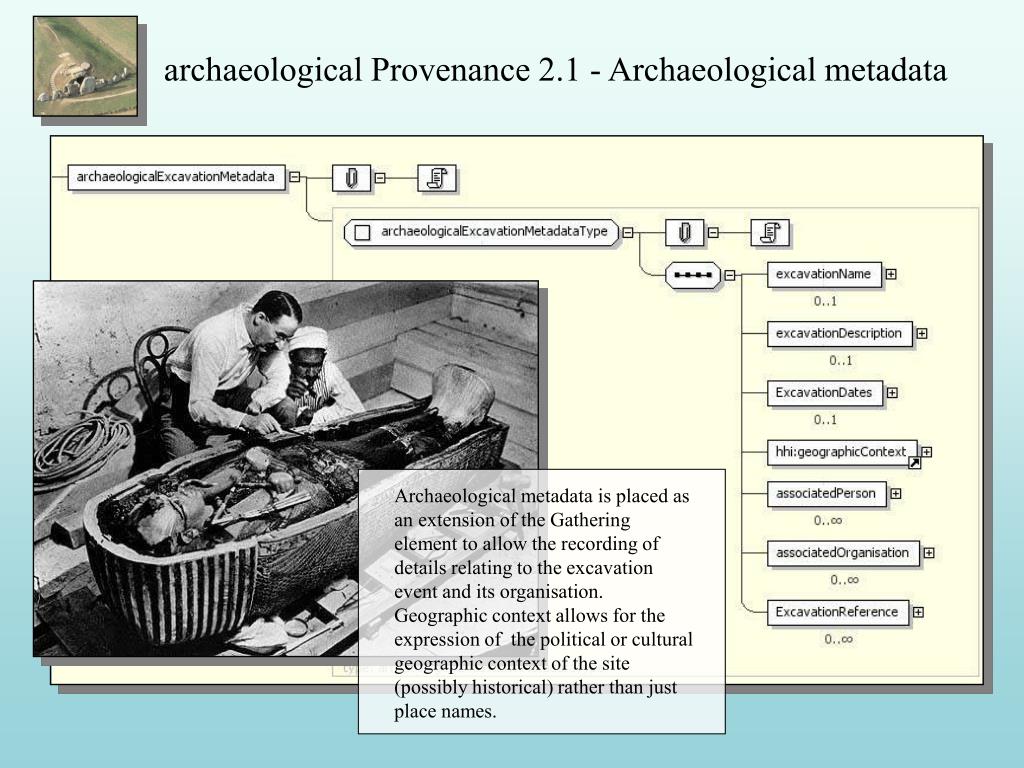Click the '0..∞' cardinality under ExcavationReference
Image resolution: width=1024 pixels, height=768 pixels.
tap(839, 639)
